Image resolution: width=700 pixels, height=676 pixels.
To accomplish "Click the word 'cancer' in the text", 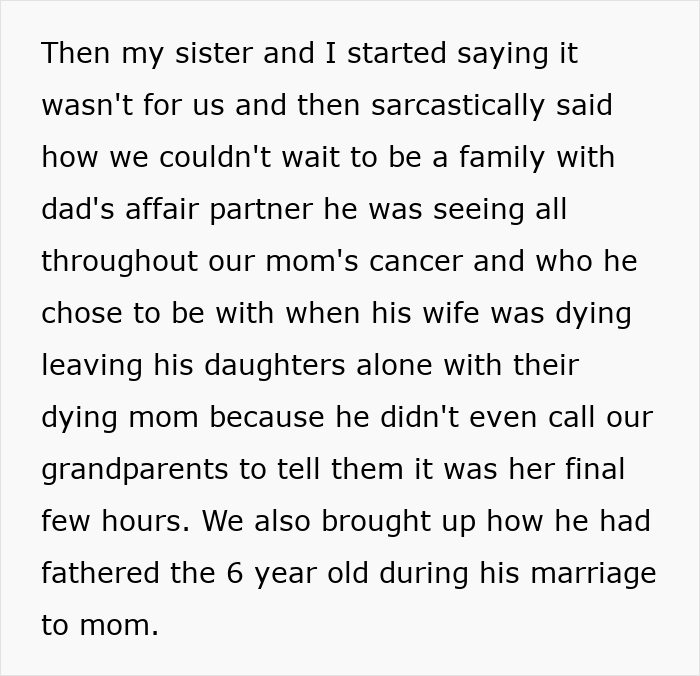I will tap(416, 263).
